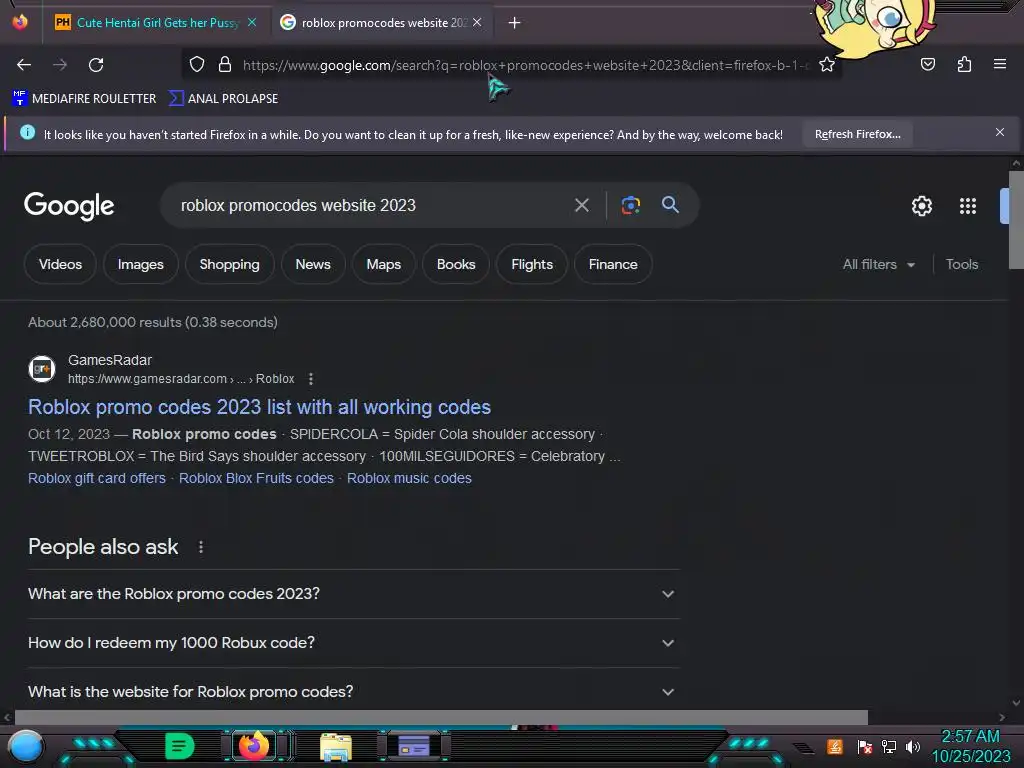Filter results by Images
The width and height of the screenshot is (1024, 768).
140,264
